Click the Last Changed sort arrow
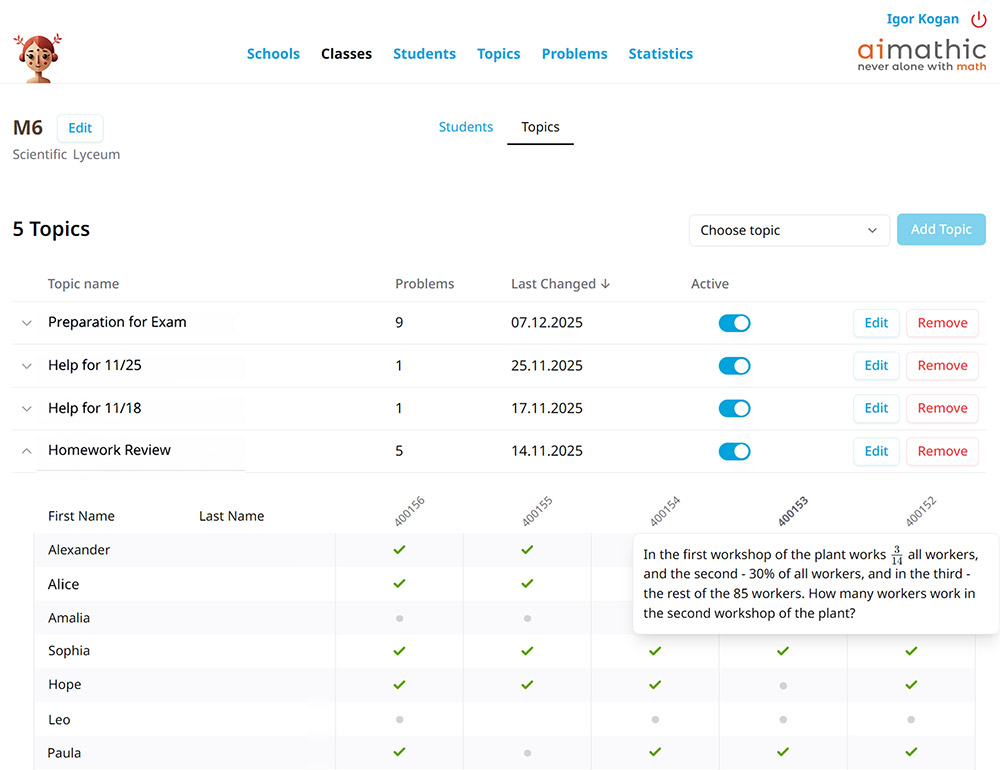This screenshot has width=1000, height=770. 605,284
